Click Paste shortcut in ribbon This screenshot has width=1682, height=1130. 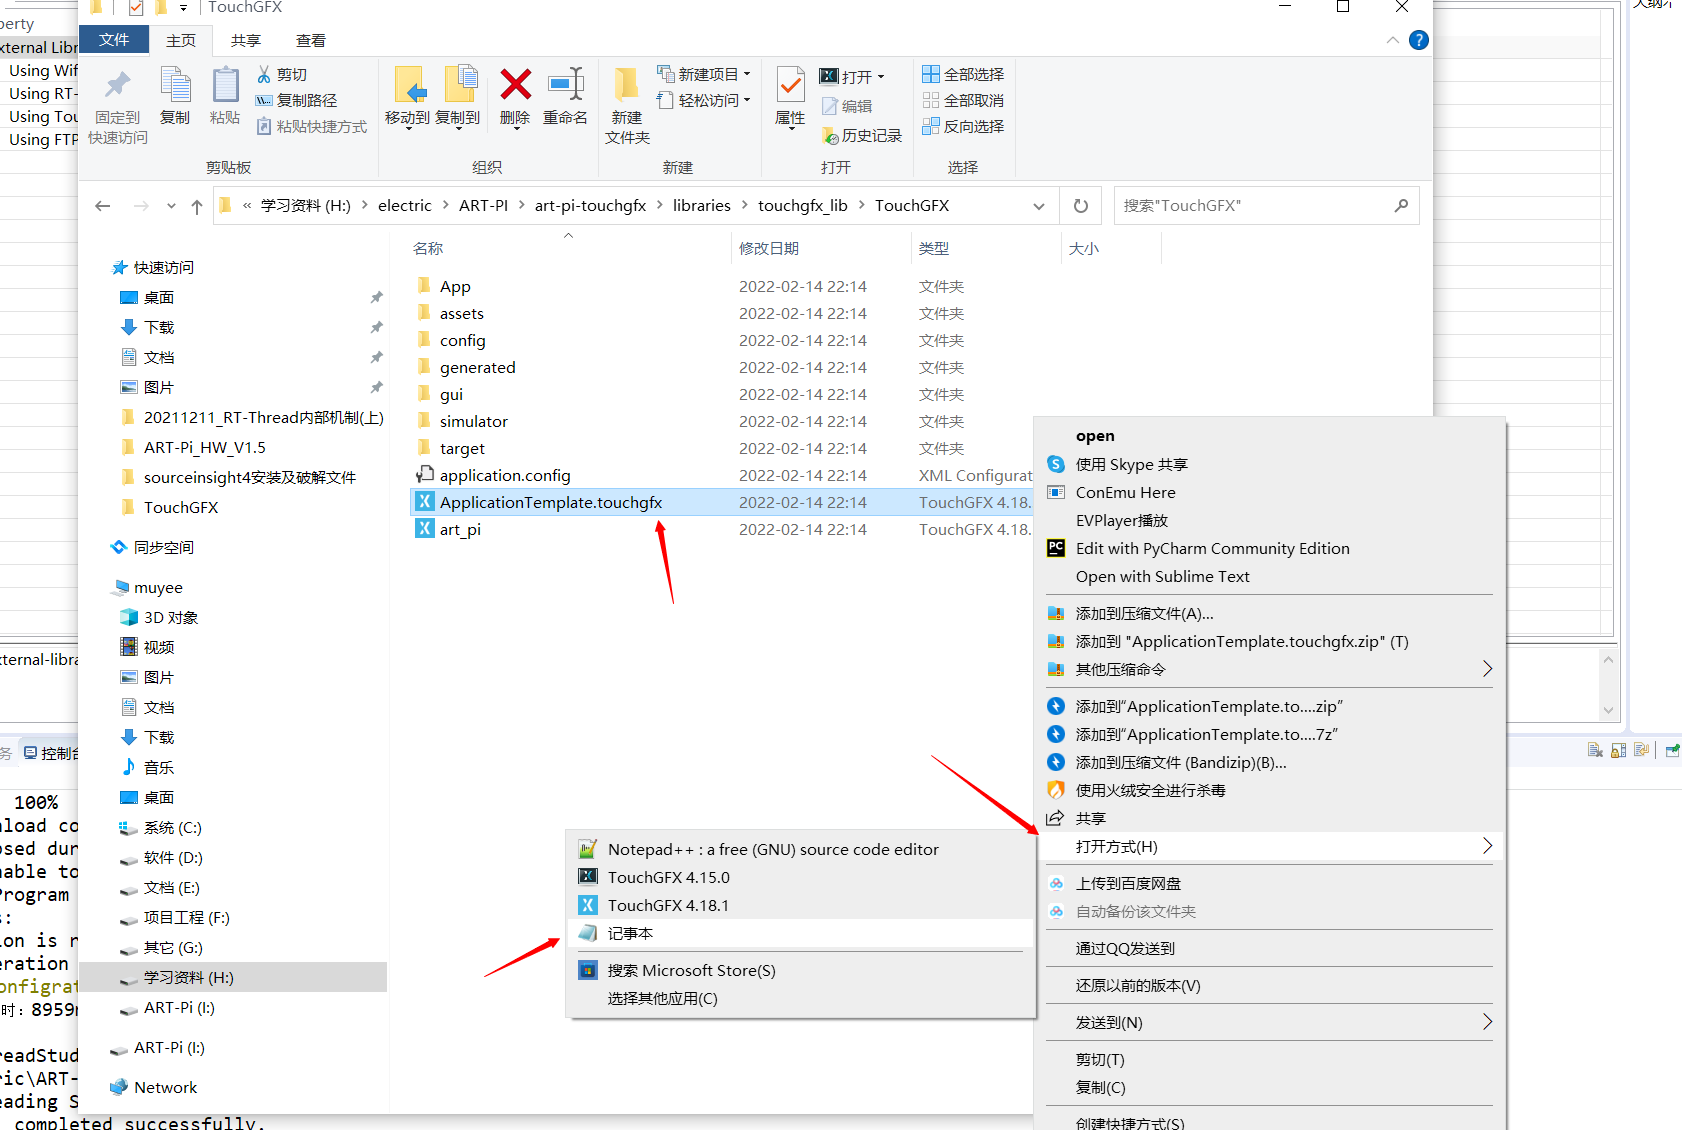312,127
